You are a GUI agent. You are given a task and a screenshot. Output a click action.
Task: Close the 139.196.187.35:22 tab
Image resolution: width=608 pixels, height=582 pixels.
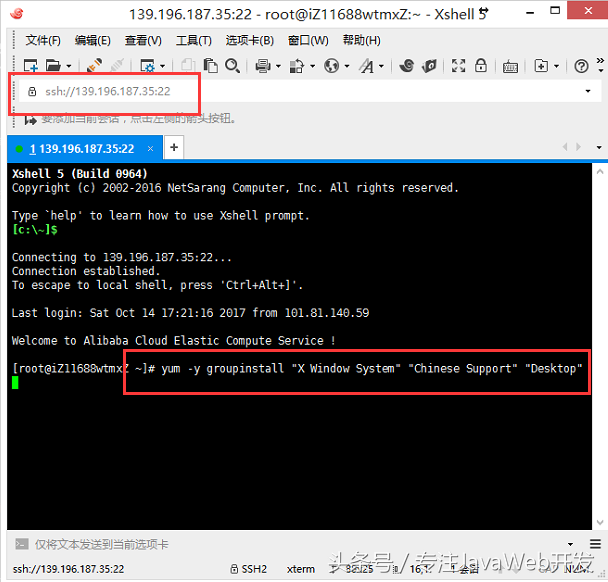point(150,149)
